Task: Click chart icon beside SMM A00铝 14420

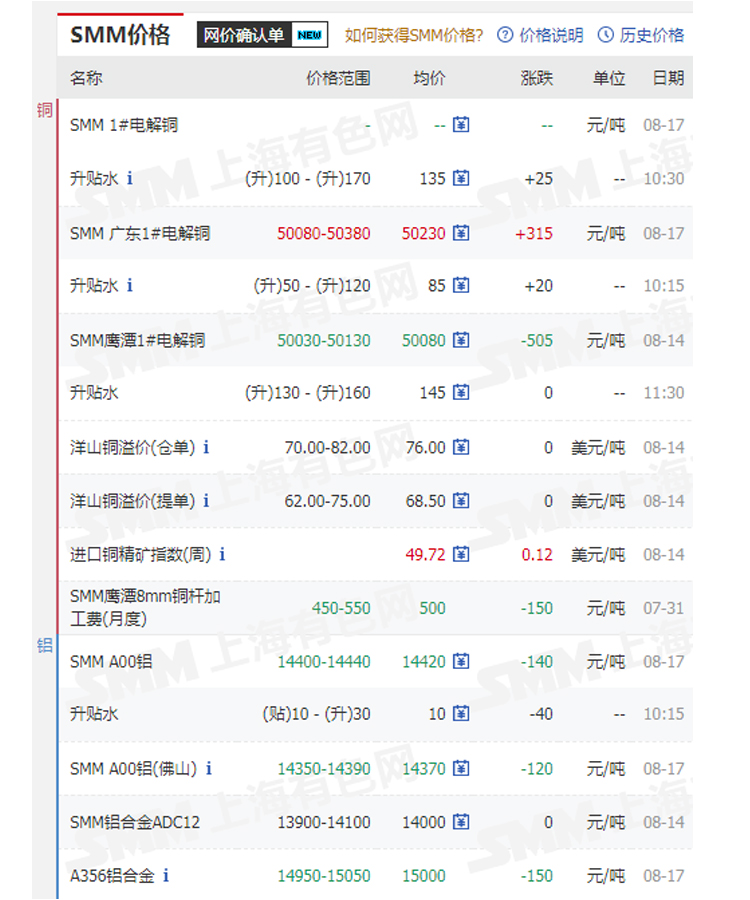Action: point(461,661)
